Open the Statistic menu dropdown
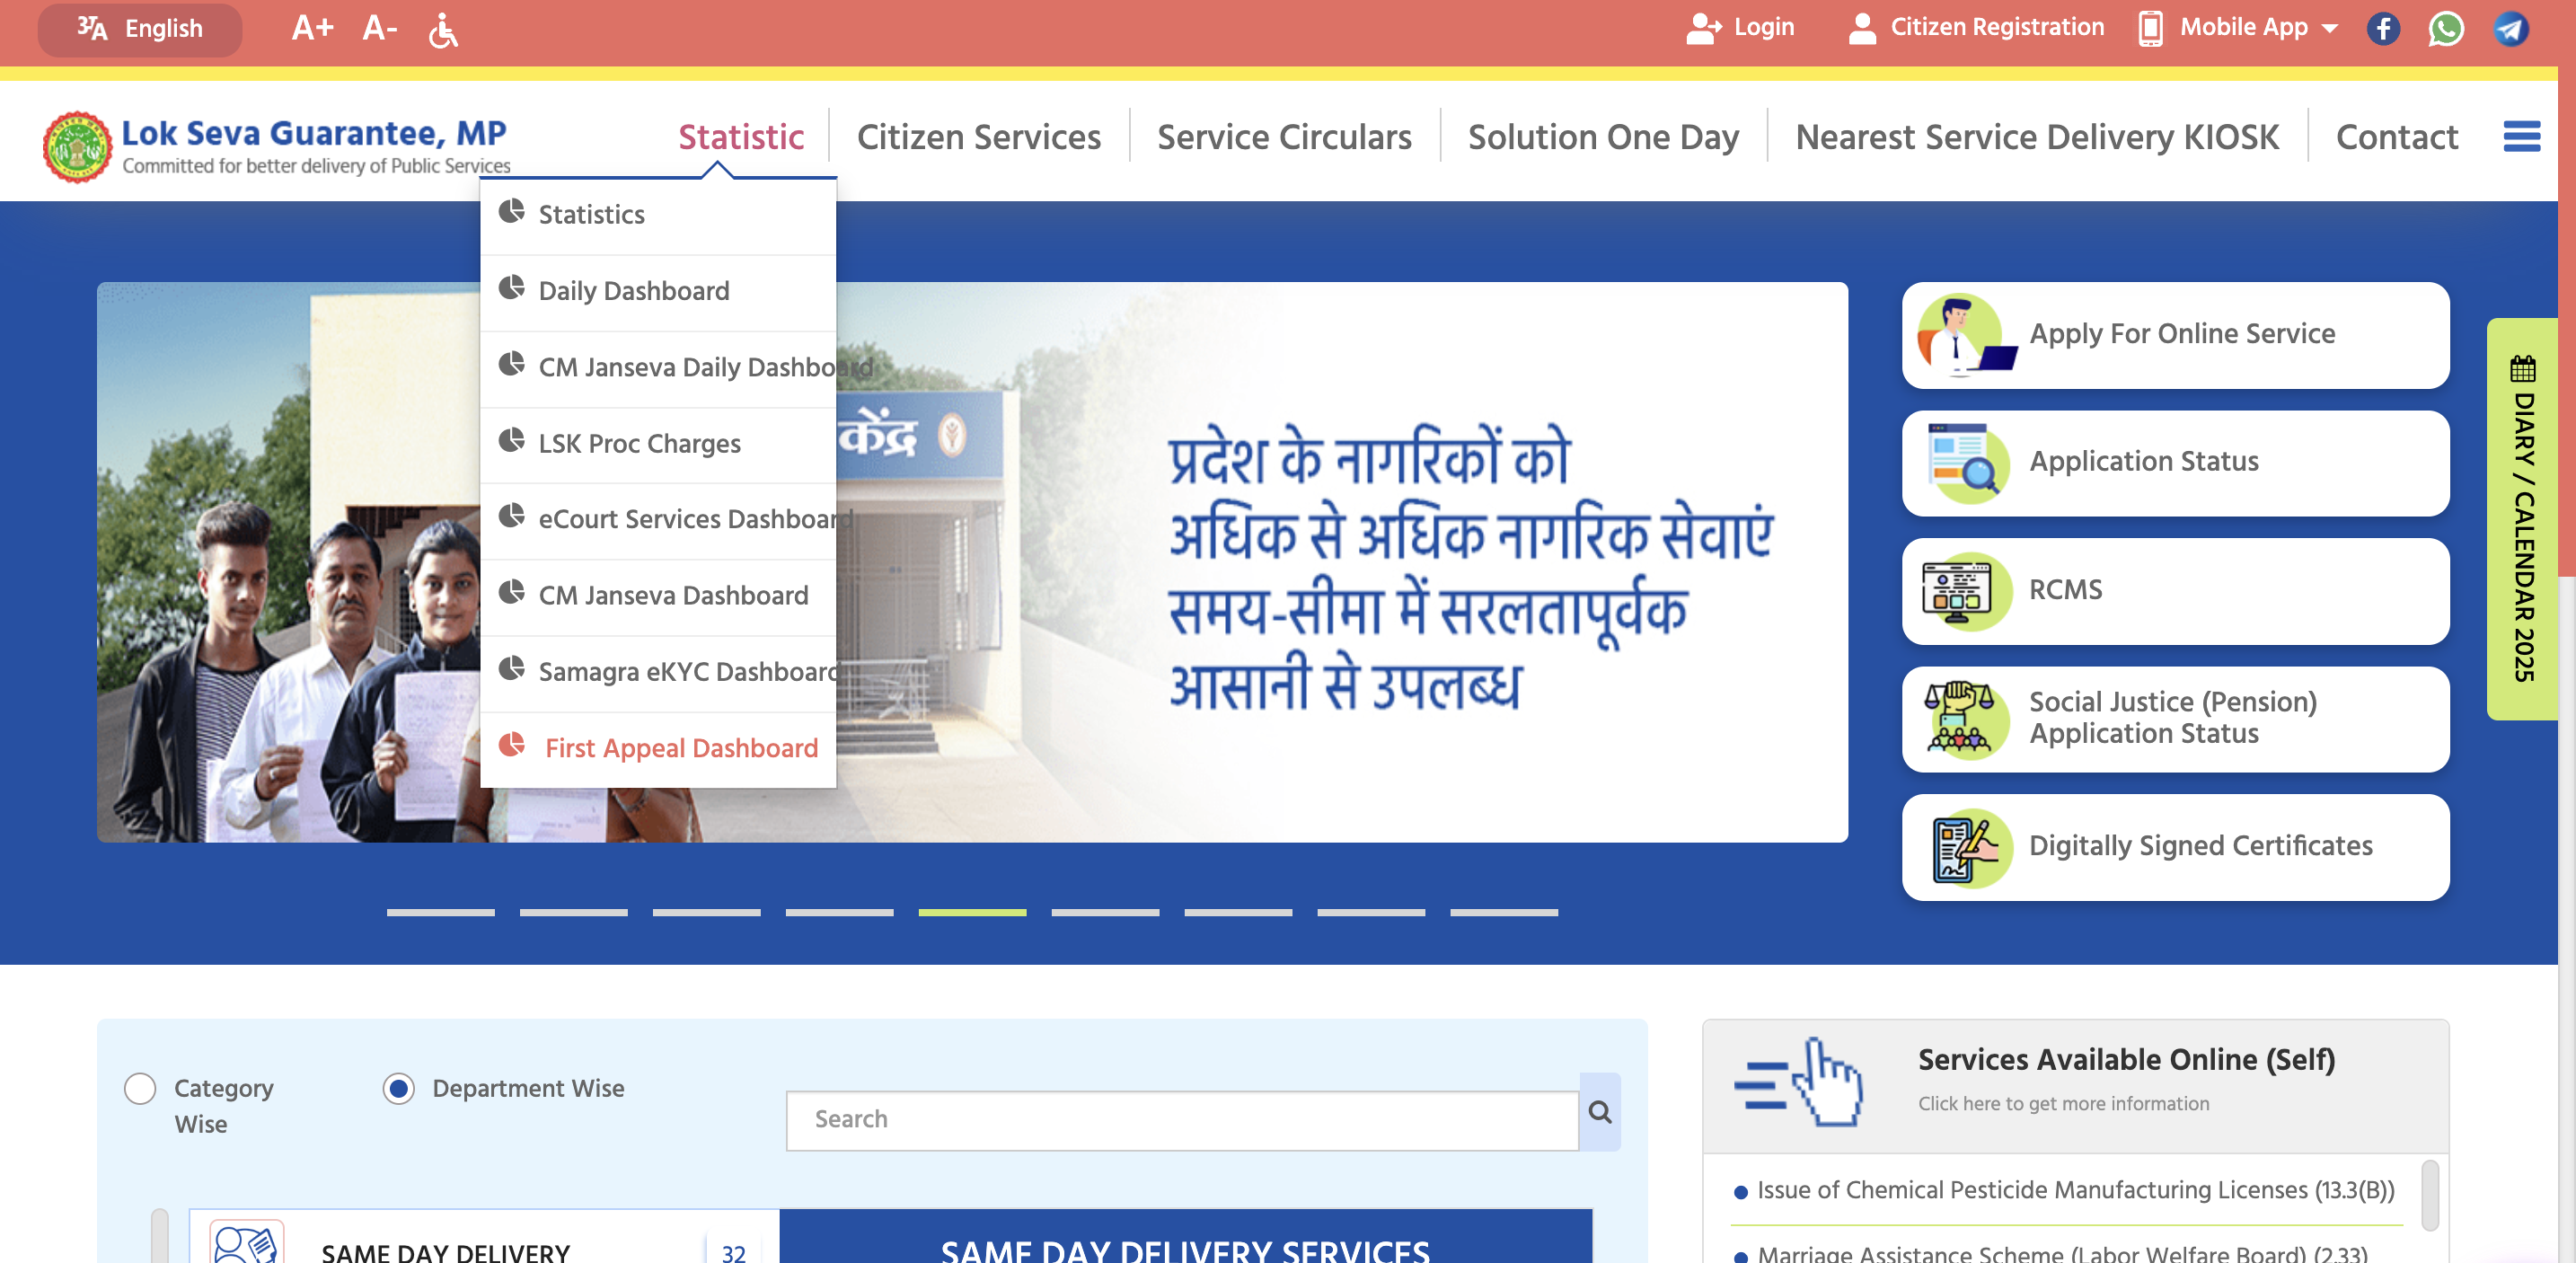Image resolution: width=2576 pixels, height=1263 pixels. [741, 136]
